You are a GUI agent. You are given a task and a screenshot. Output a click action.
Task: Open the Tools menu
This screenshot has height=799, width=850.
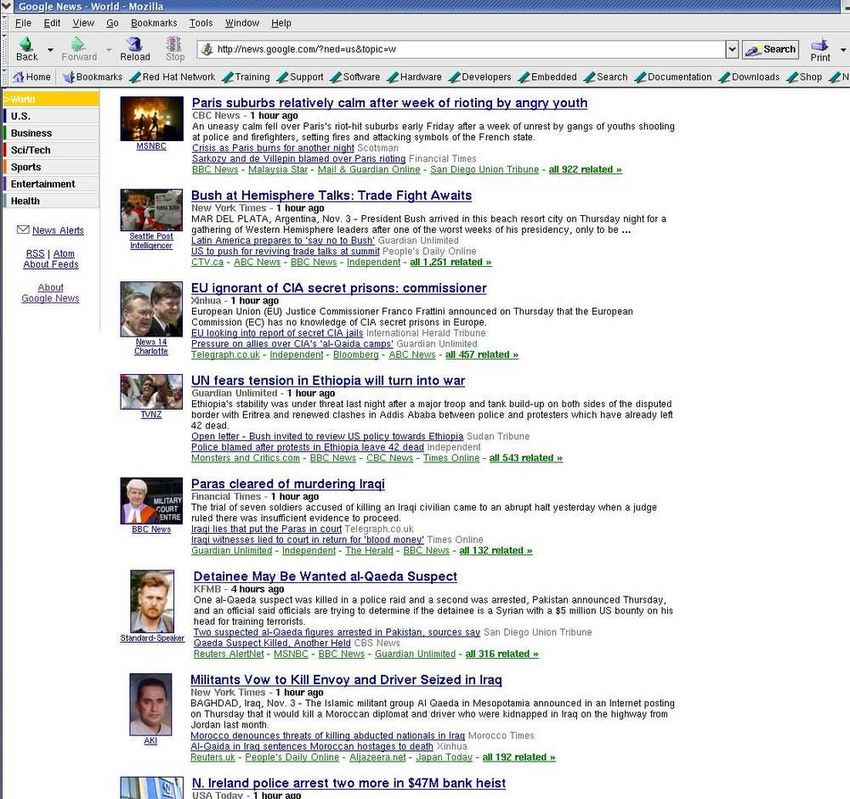tap(201, 22)
